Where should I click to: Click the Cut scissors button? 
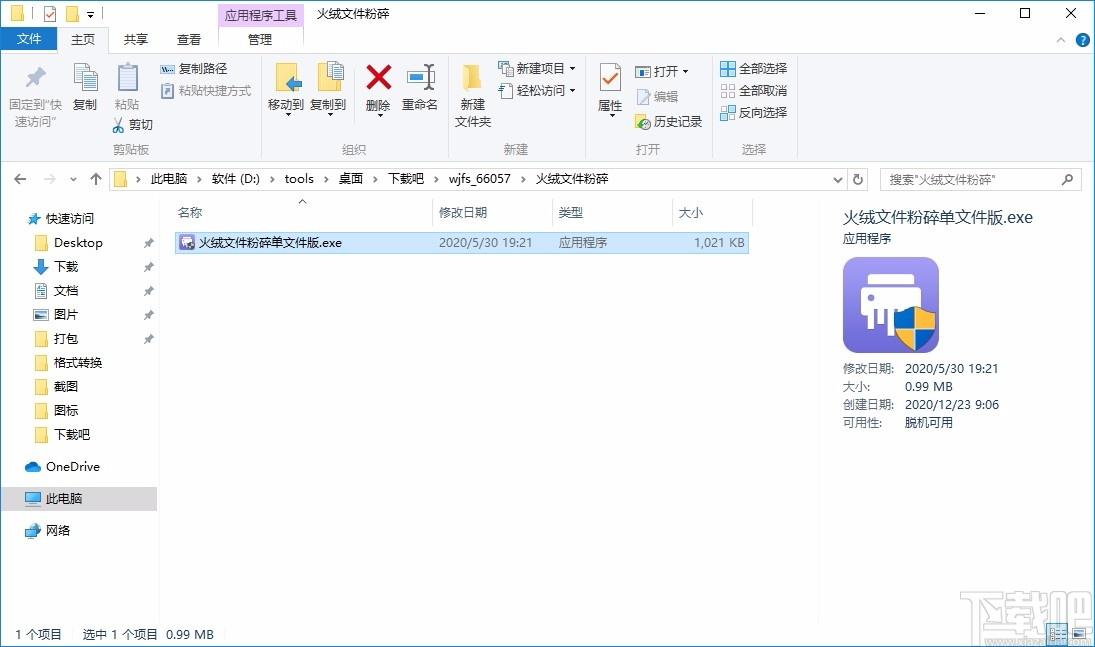point(133,124)
